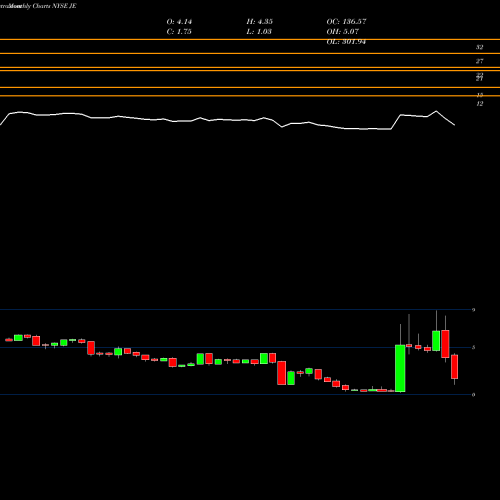
Task: Select the OC: 136.57 reading
Action: click(346, 22)
